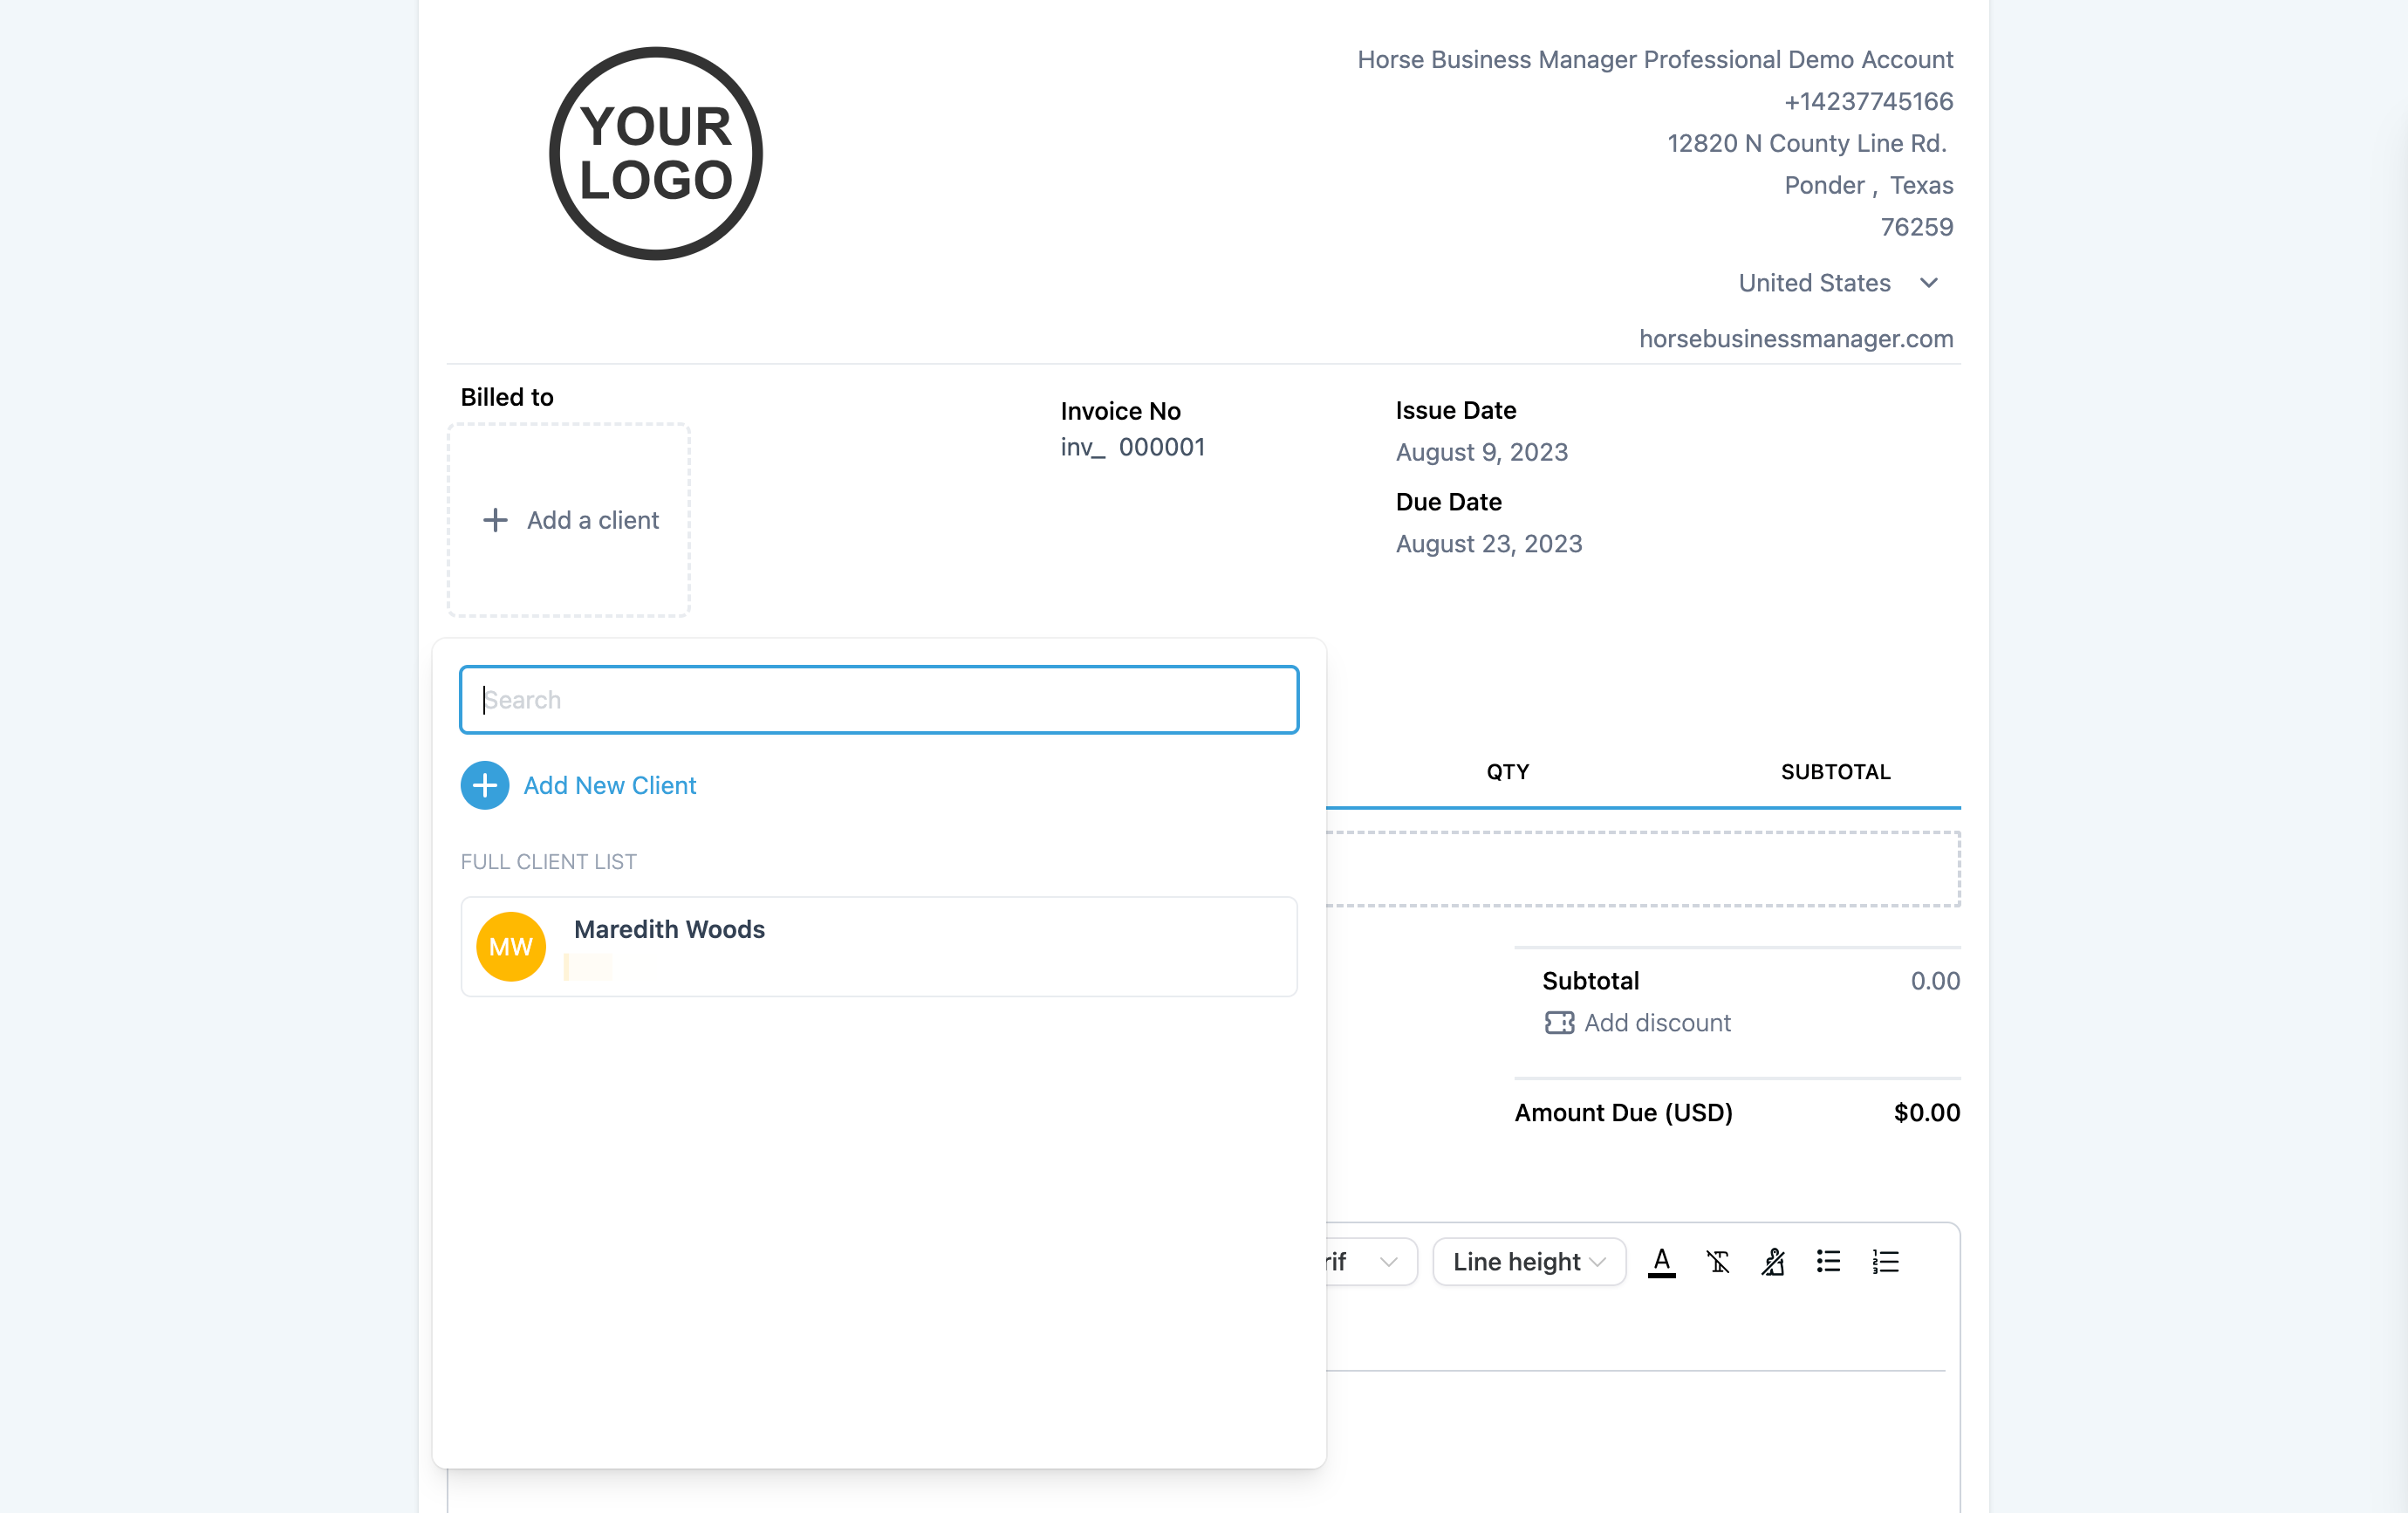
Task: Open the font family dropdown ending in 'rif'
Action: (1371, 1261)
